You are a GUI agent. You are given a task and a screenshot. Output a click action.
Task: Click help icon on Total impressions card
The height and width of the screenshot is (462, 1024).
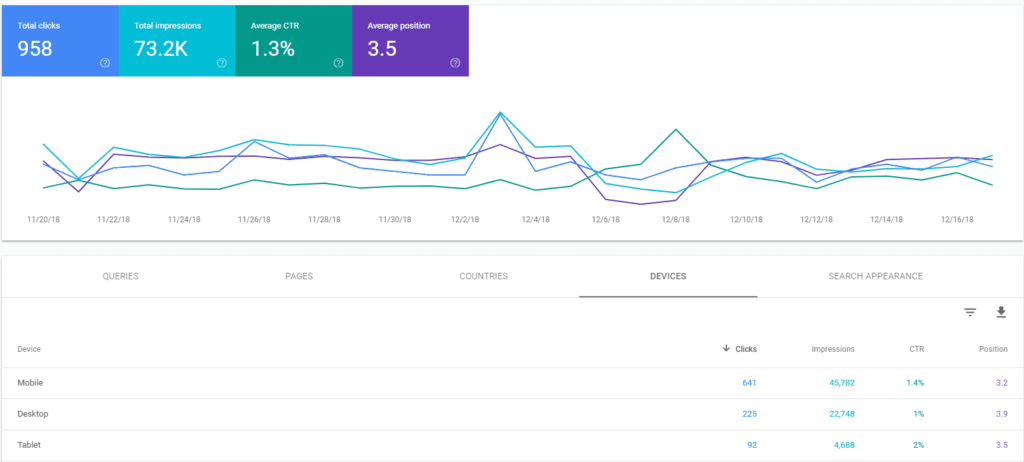coord(221,62)
